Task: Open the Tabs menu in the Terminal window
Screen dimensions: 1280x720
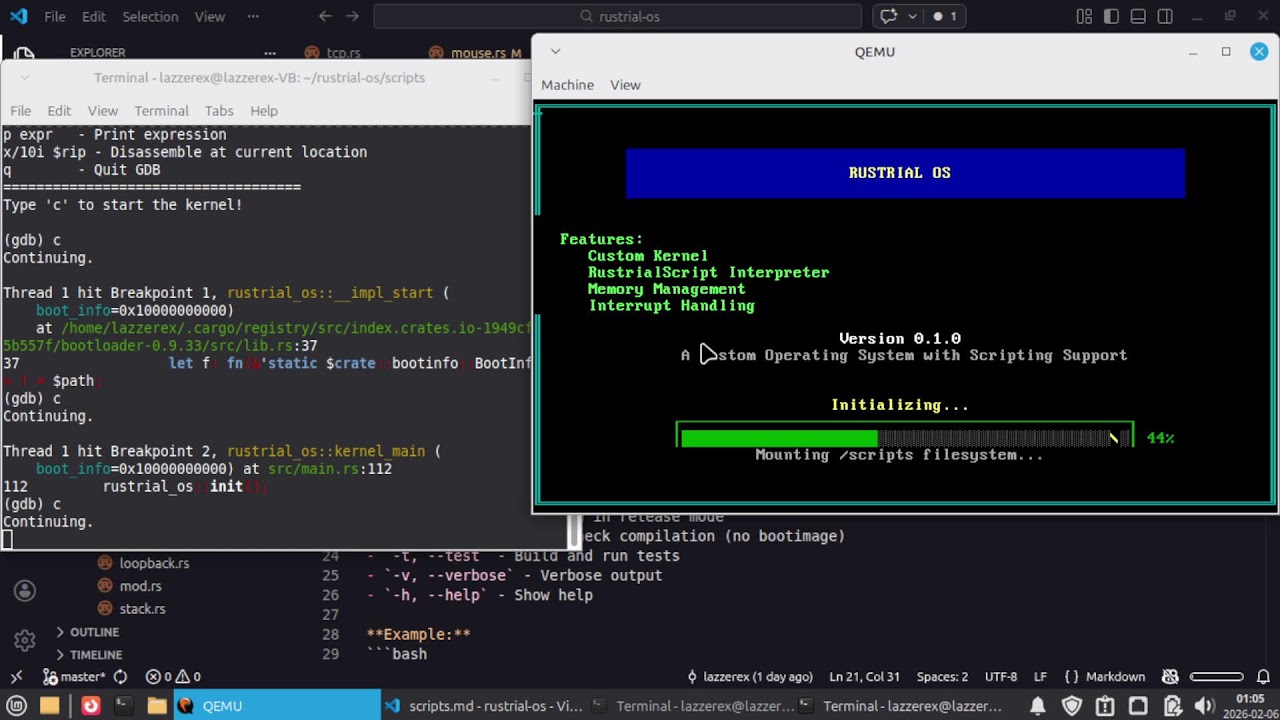Action: [x=219, y=111]
